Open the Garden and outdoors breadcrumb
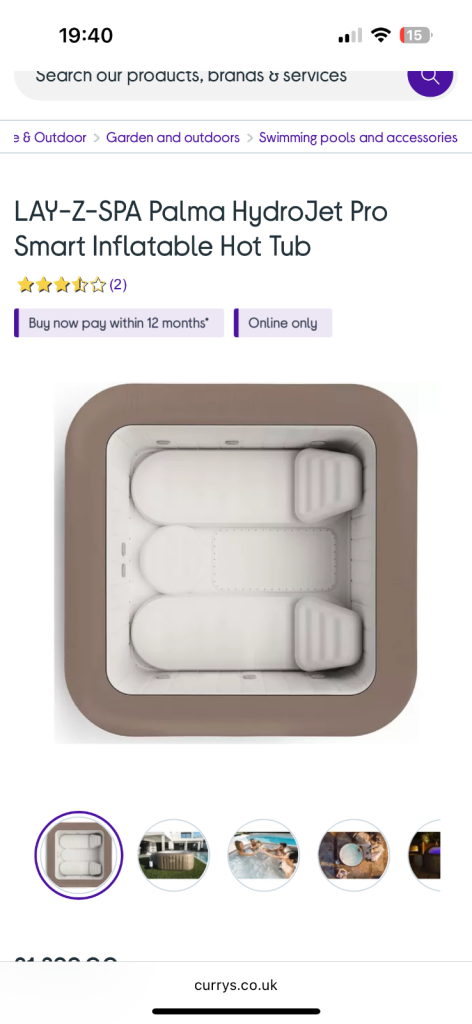Screen dimensions: 472x1024 tap(173, 138)
